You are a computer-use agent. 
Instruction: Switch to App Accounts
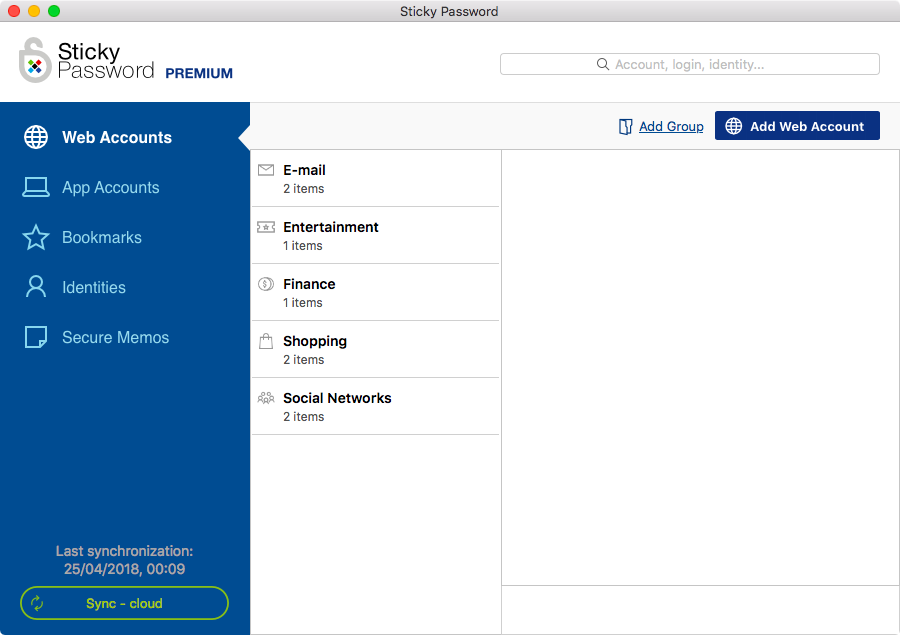125,187
